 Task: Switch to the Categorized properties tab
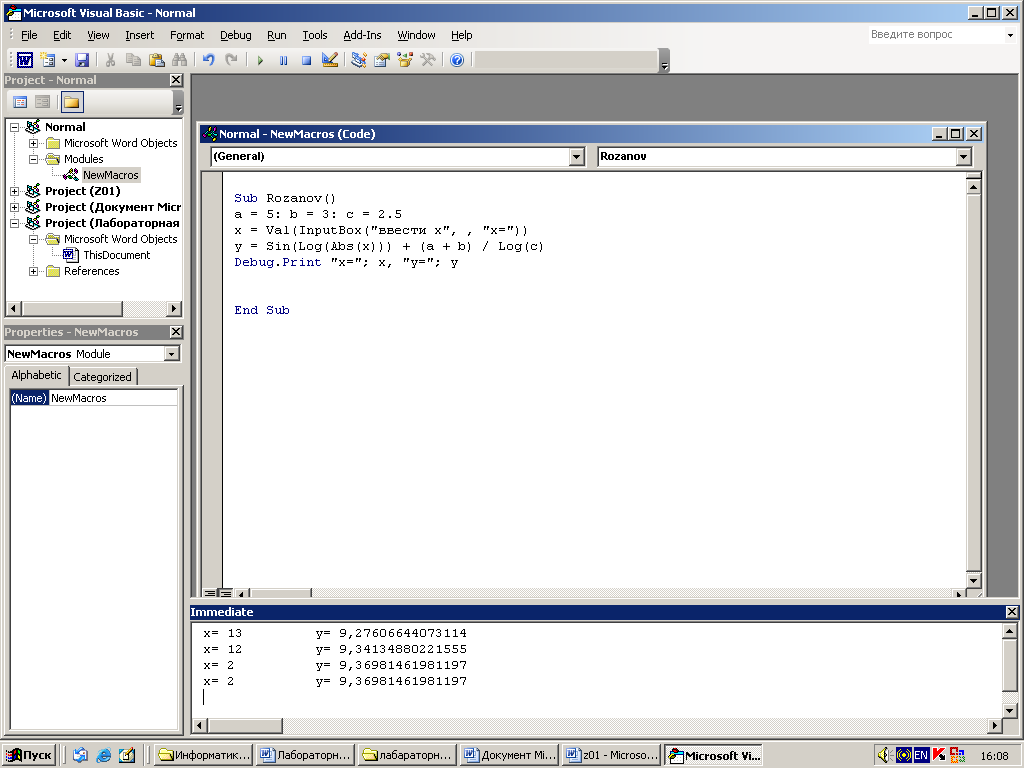click(x=103, y=377)
